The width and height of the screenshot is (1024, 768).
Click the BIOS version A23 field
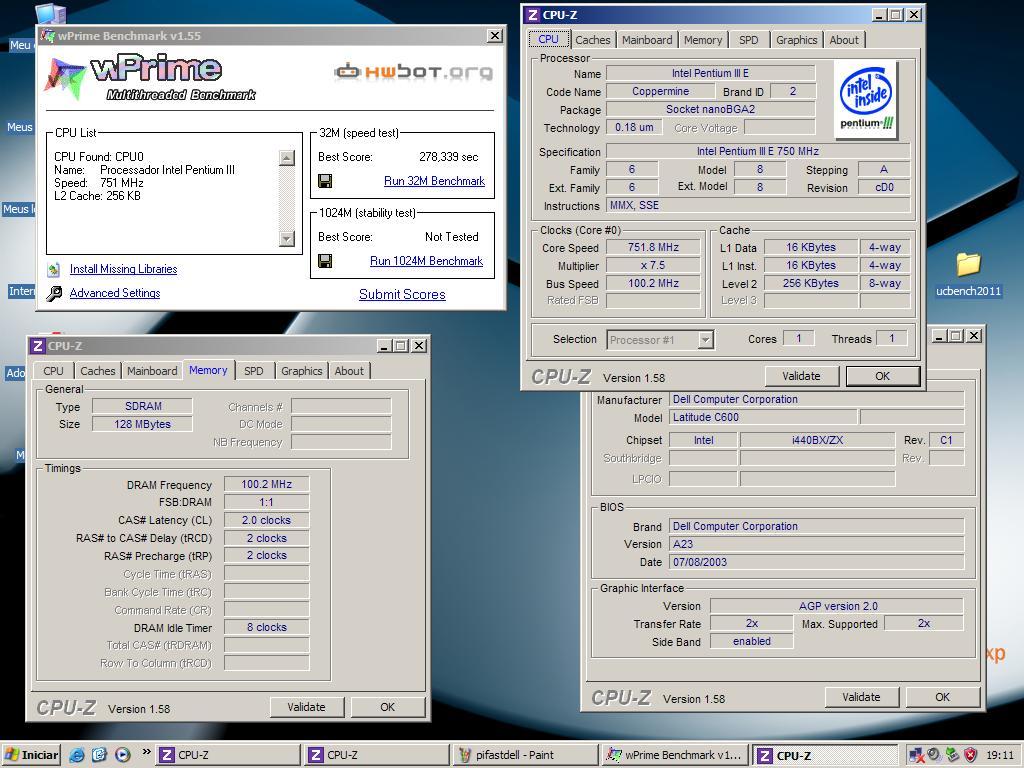point(817,544)
